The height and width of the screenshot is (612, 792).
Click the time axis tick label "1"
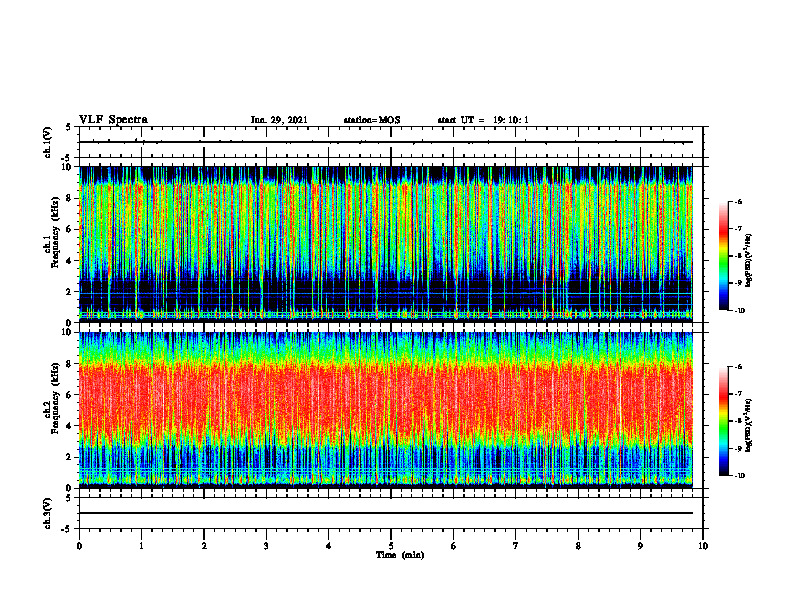point(141,546)
